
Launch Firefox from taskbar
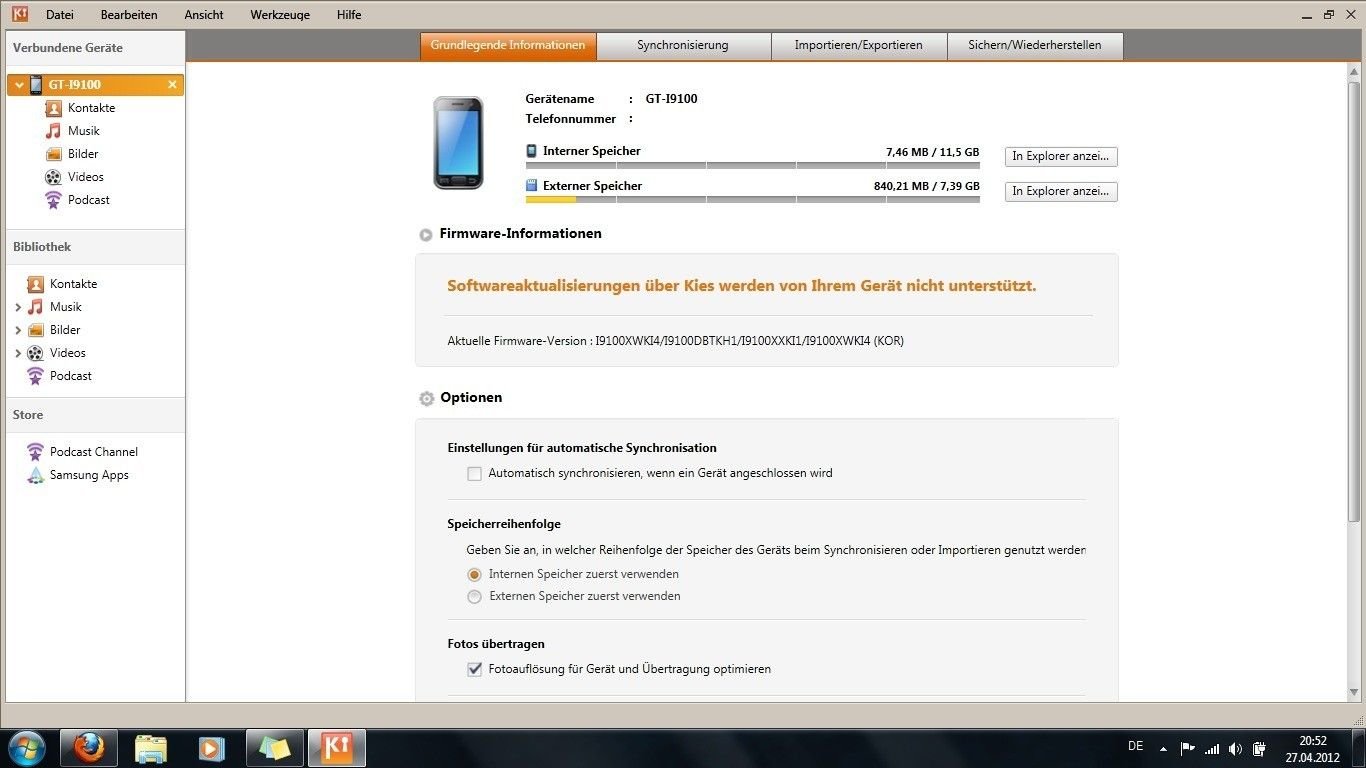[x=89, y=748]
